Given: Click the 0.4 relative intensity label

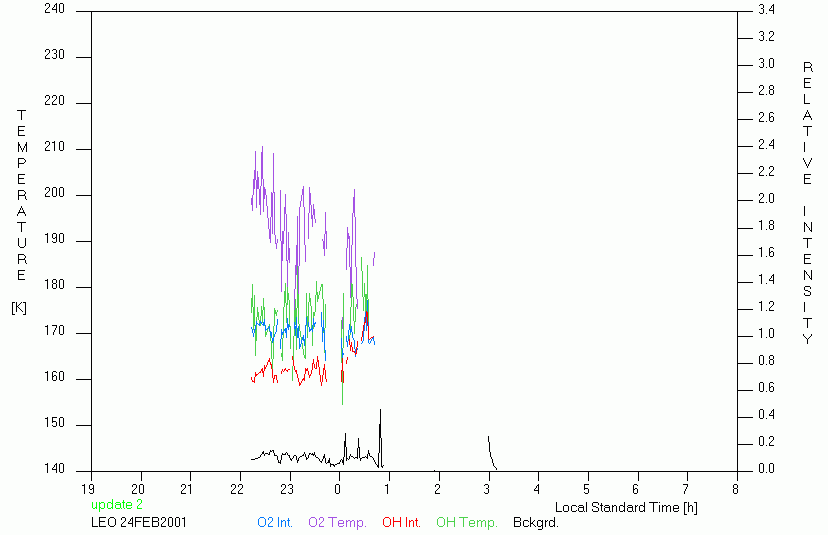Looking at the screenshot, I should 766,415.
